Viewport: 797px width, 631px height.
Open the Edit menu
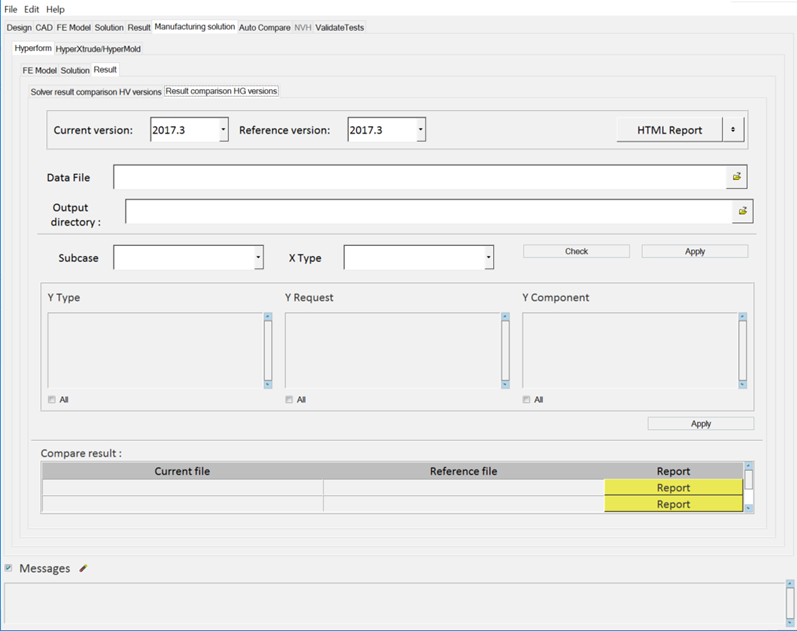[32, 9]
